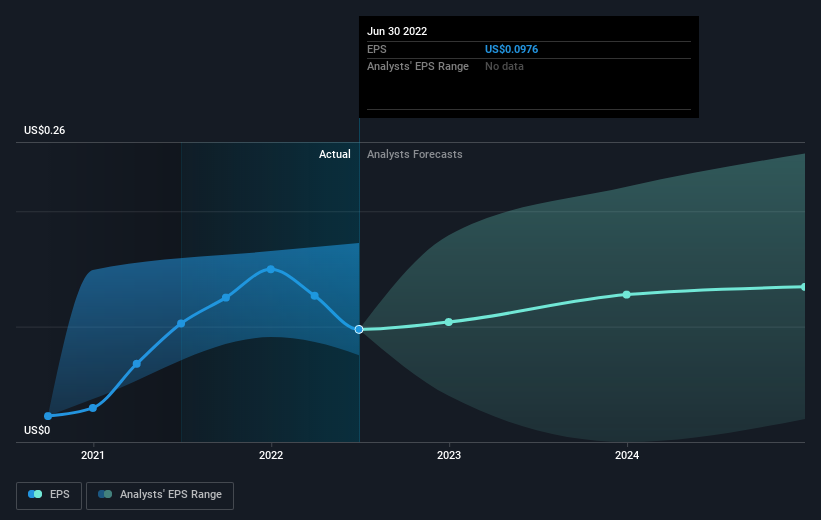Select EPS point at start of highlighted region
Screen dimensions: 821x520
pyautogui.click(x=181, y=324)
